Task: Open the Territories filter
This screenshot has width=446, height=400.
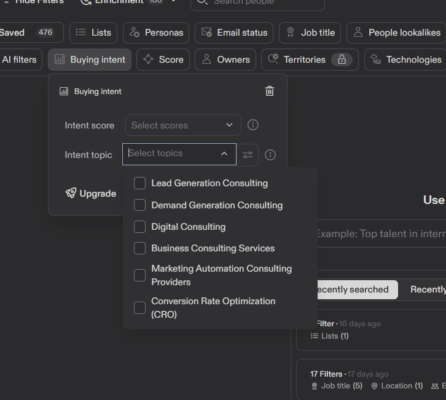Action: (310, 60)
